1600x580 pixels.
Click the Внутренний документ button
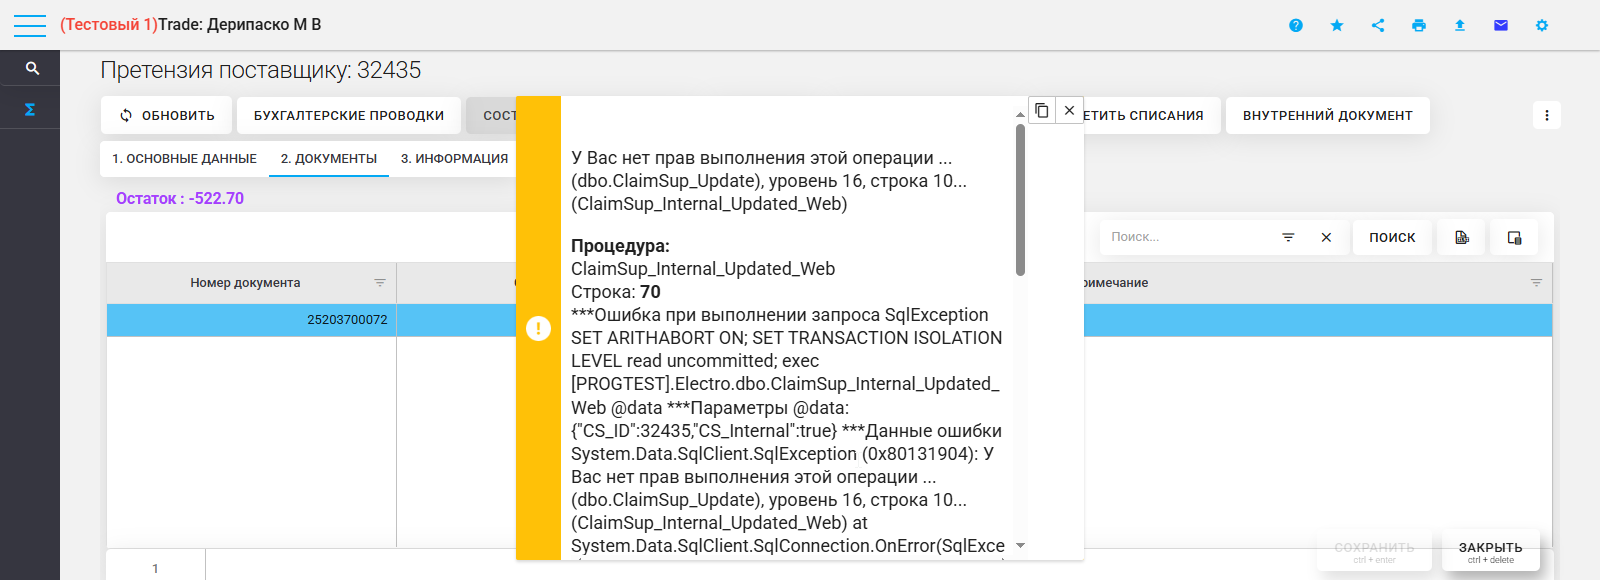[x=1327, y=115]
